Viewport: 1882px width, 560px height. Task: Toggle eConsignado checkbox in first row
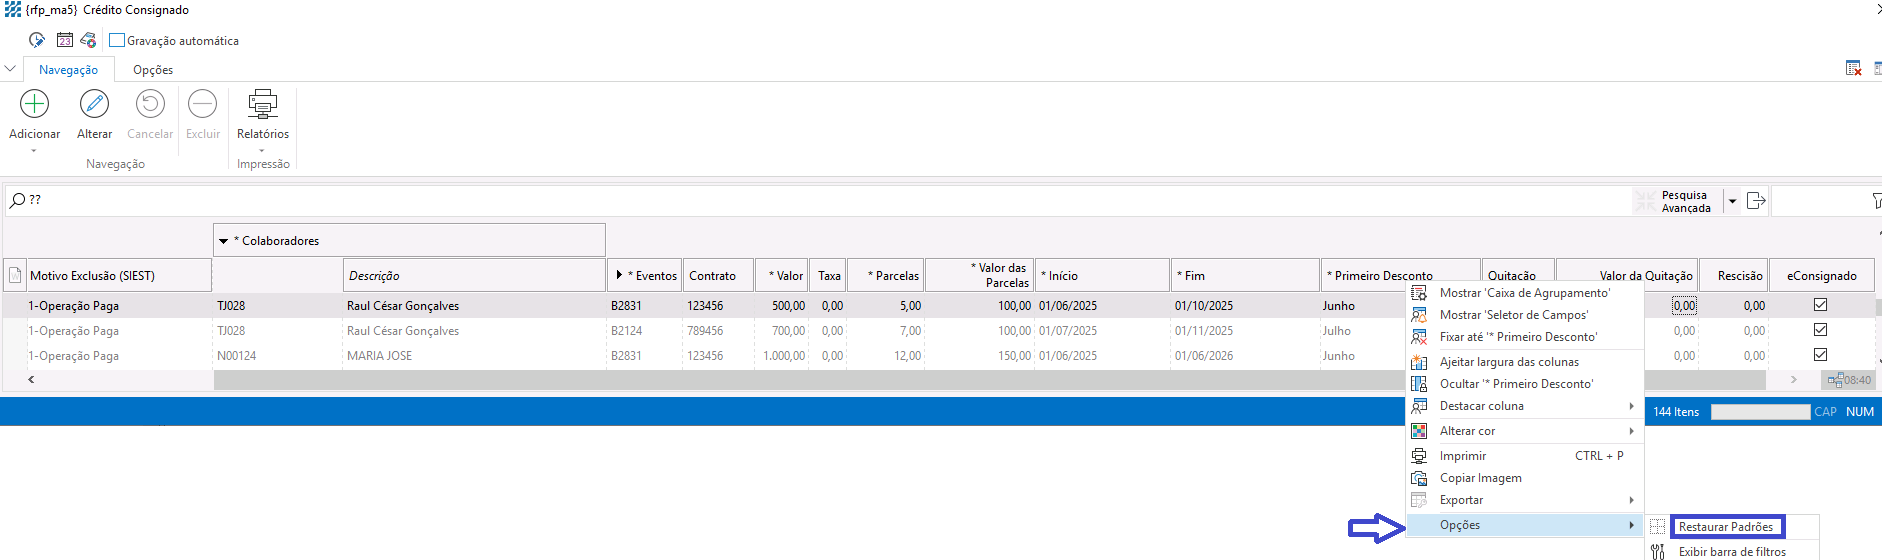click(1820, 305)
